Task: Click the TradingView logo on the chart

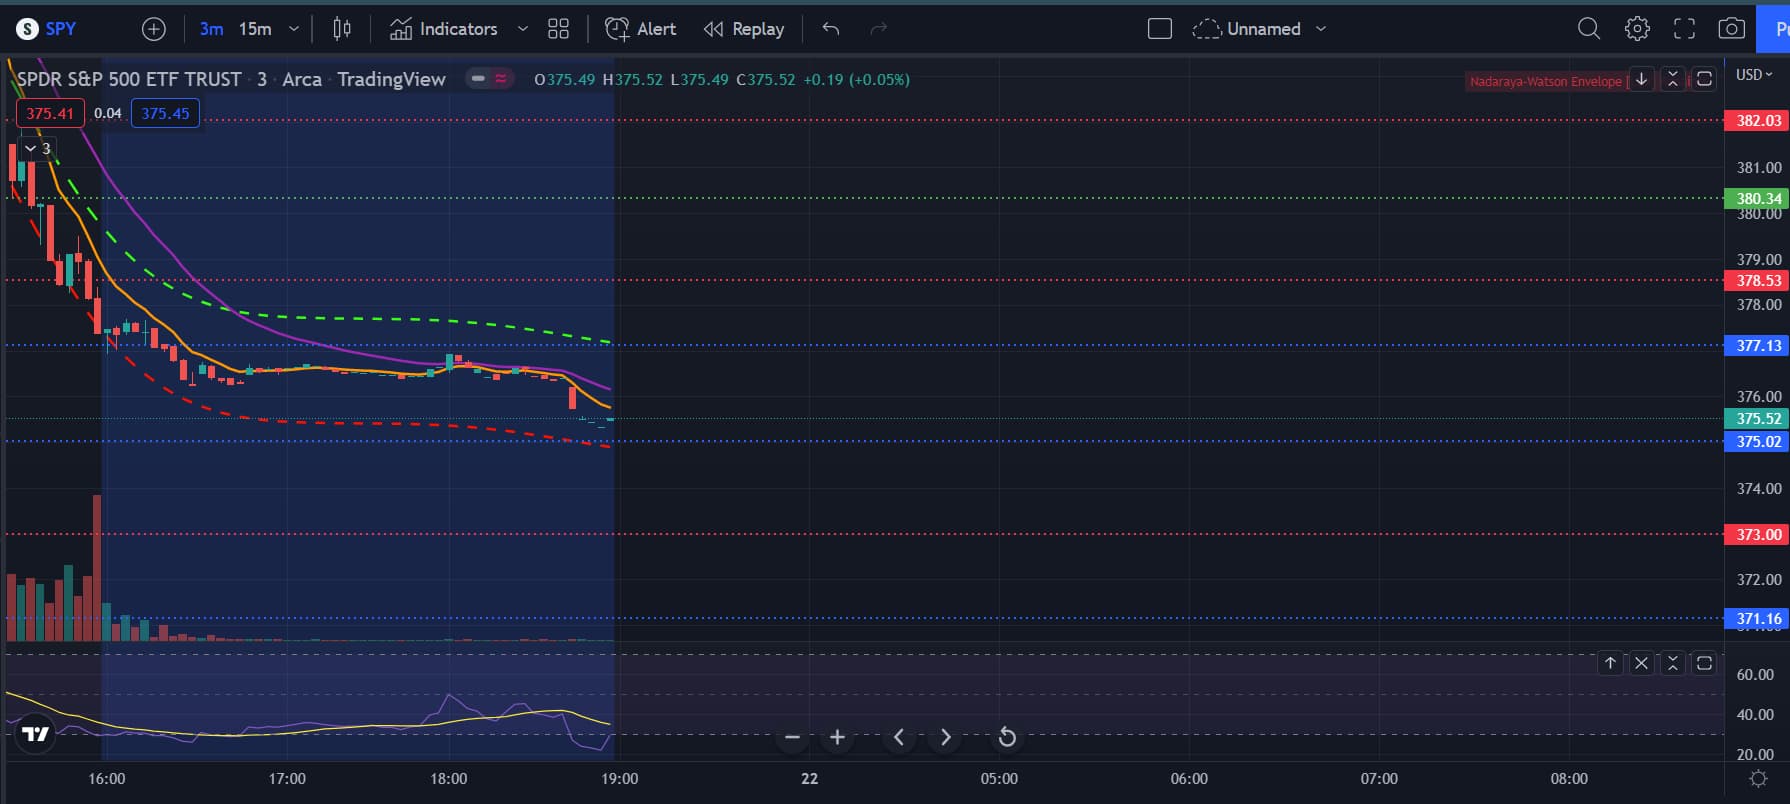Action: point(36,734)
